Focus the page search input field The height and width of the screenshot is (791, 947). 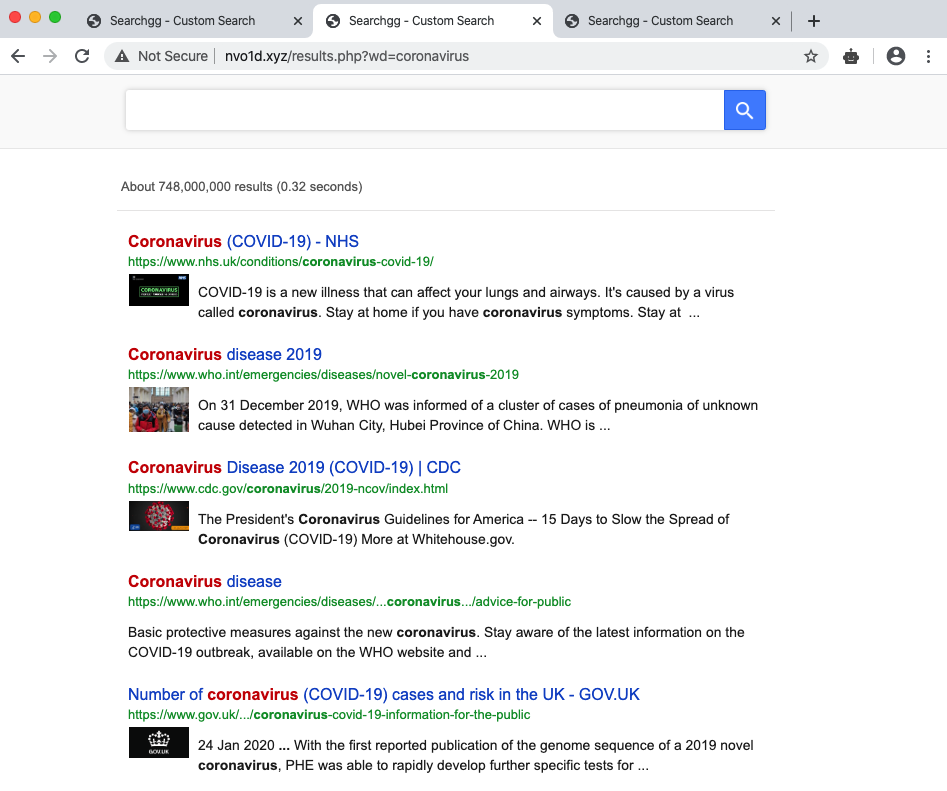[x=424, y=110]
